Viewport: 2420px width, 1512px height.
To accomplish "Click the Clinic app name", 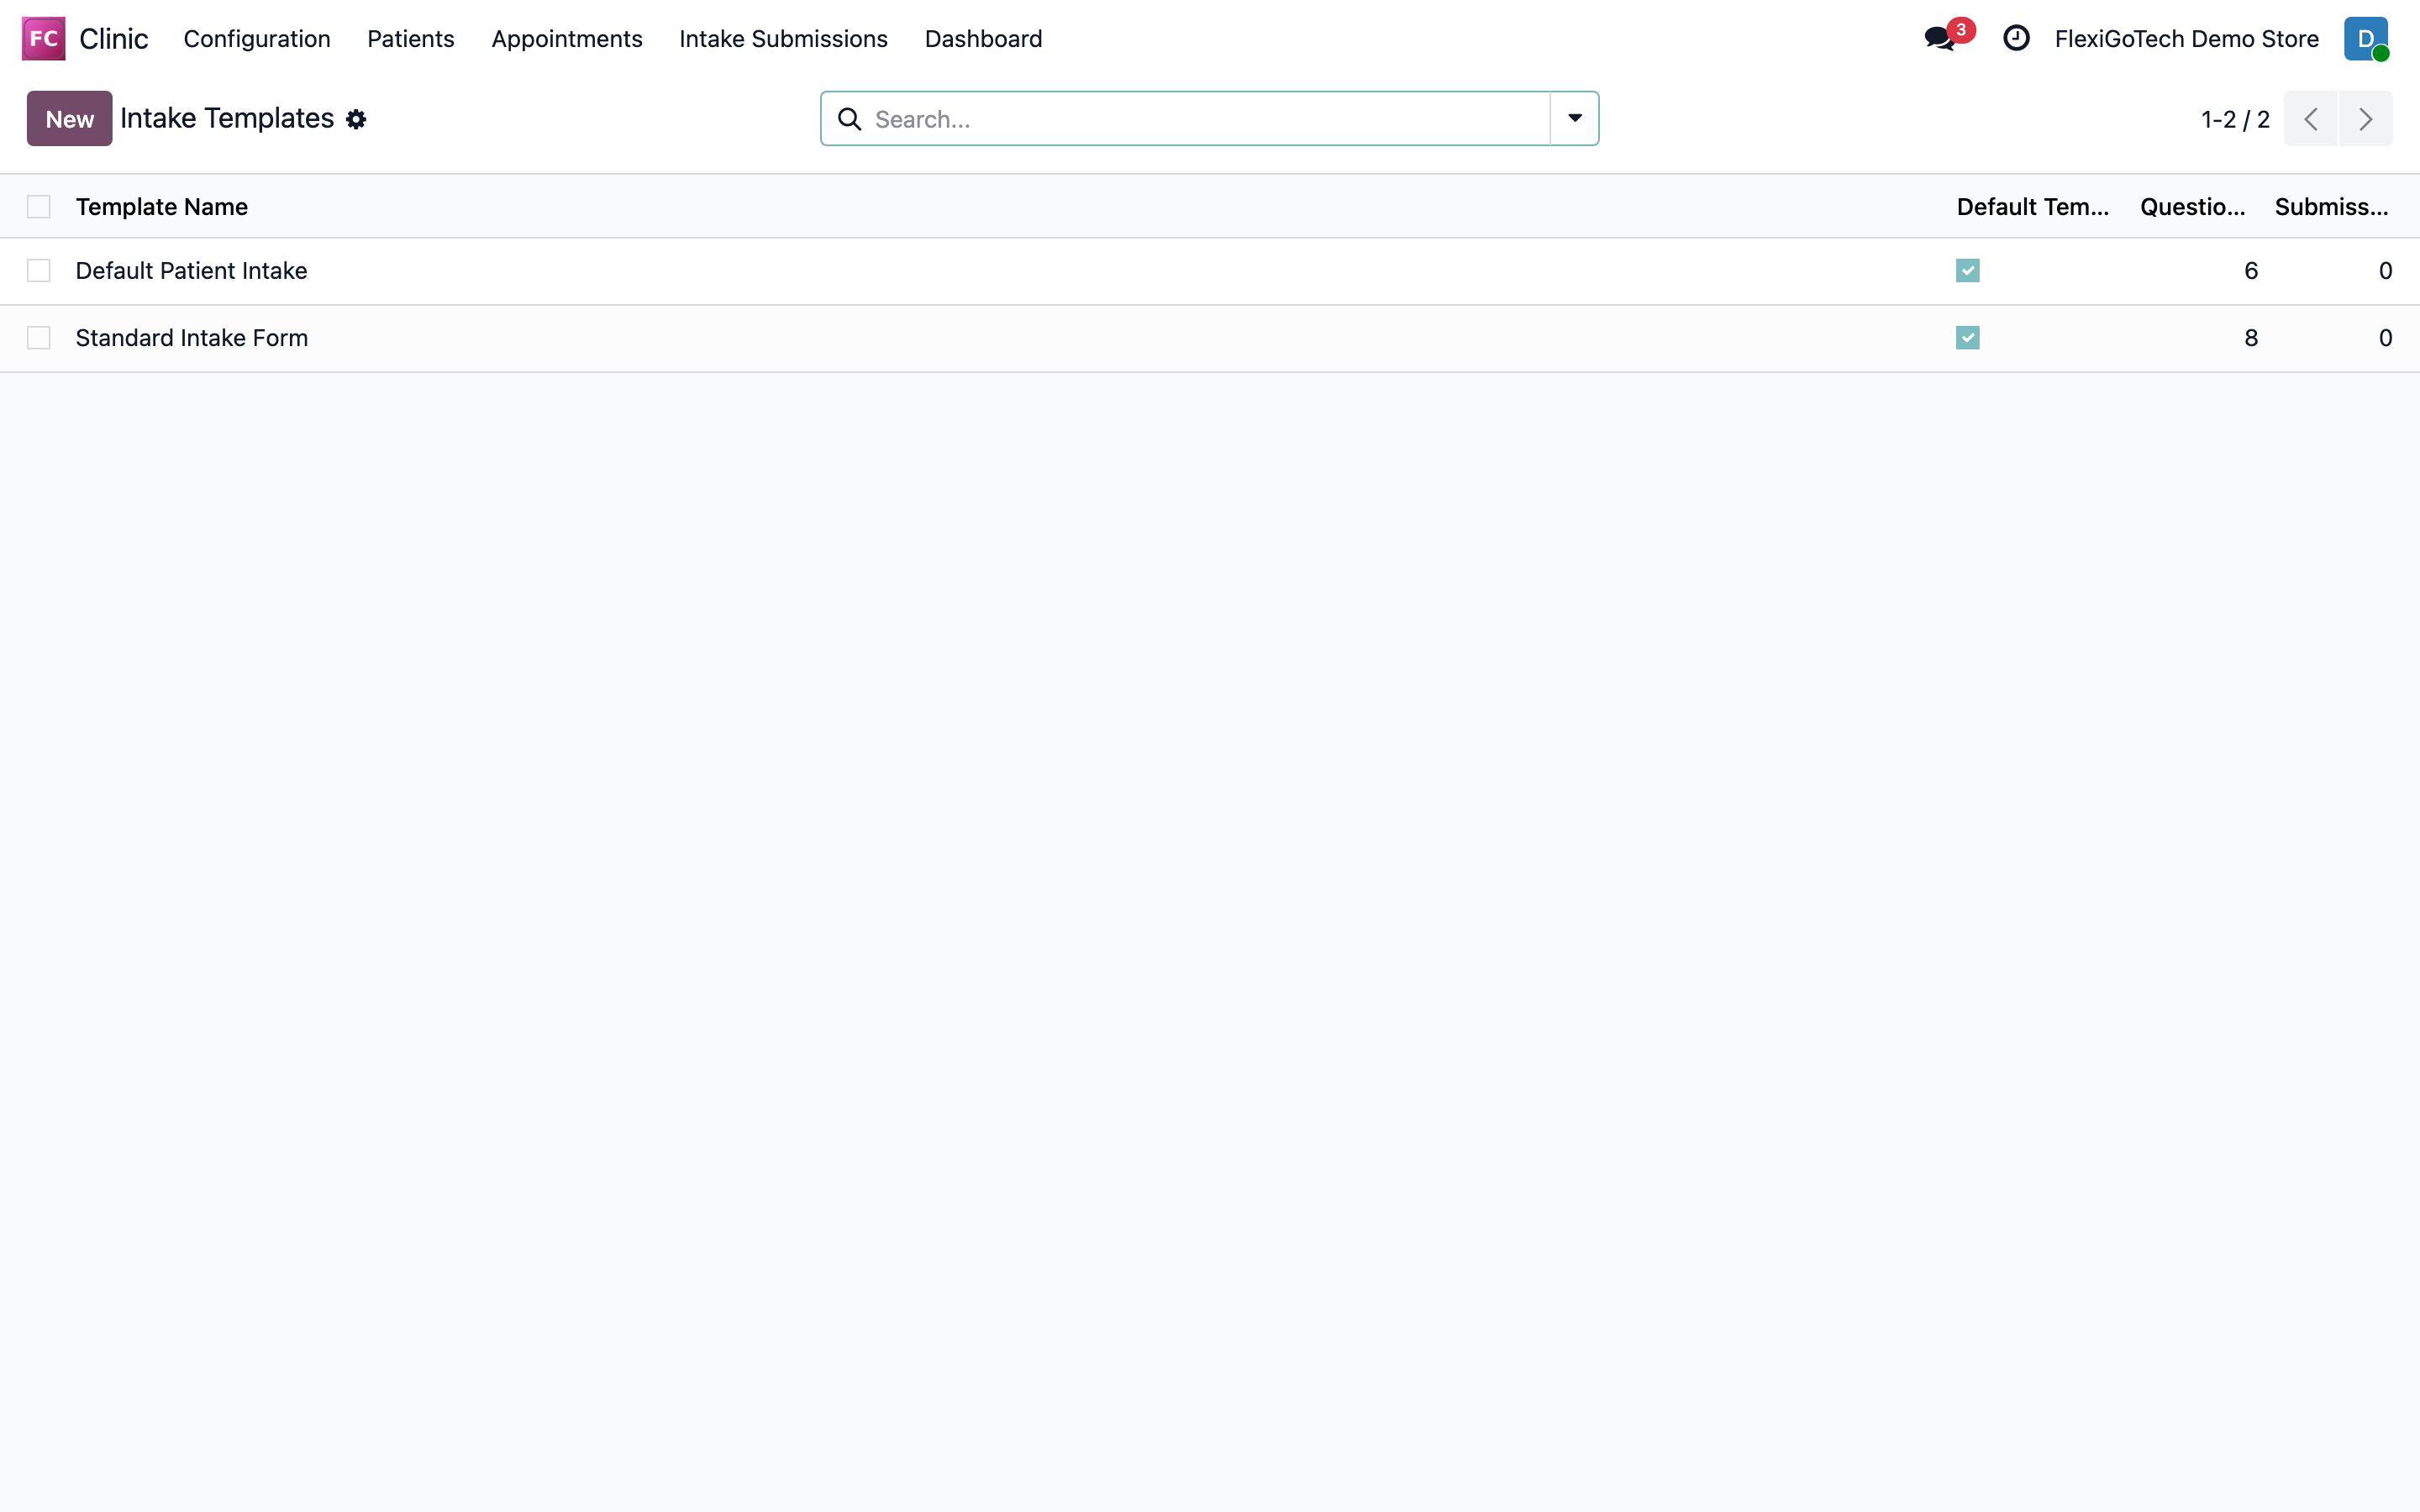I will pyautogui.click(x=113, y=38).
